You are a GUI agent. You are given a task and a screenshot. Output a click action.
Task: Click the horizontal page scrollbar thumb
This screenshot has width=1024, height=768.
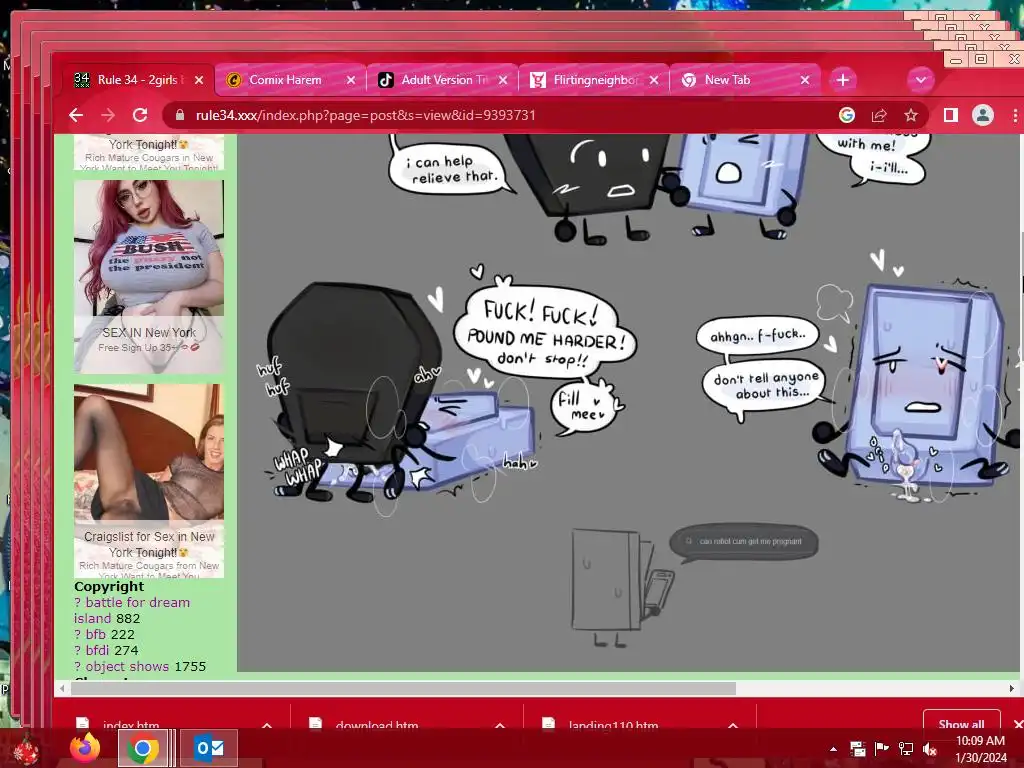tap(403, 688)
